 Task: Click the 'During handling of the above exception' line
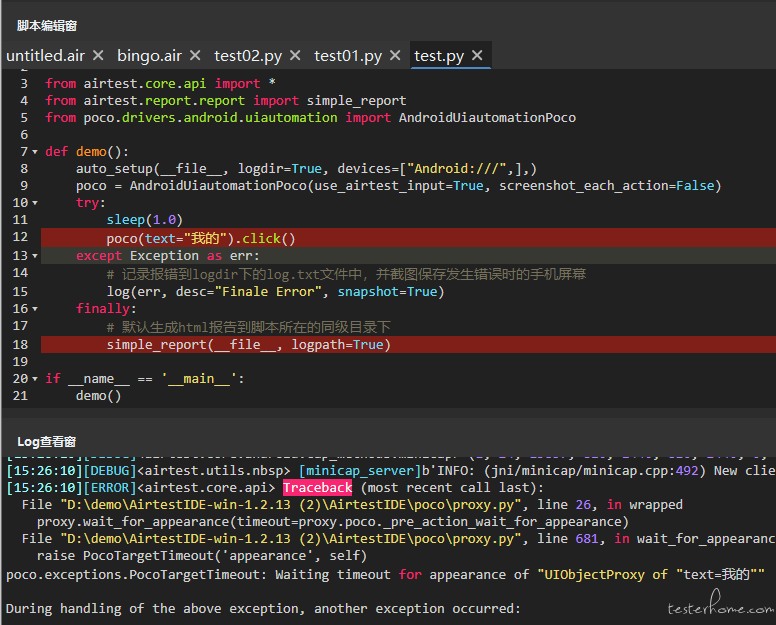pyautogui.click(x=263, y=608)
